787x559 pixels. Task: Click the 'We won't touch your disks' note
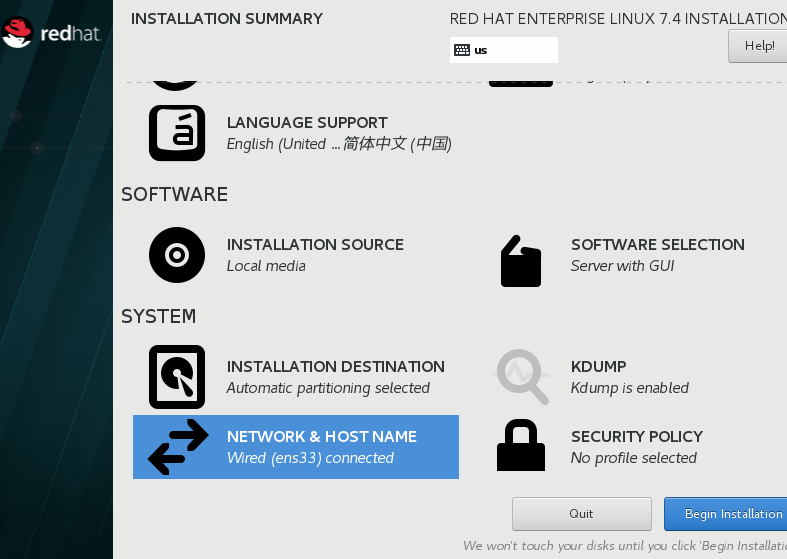(x=625, y=545)
